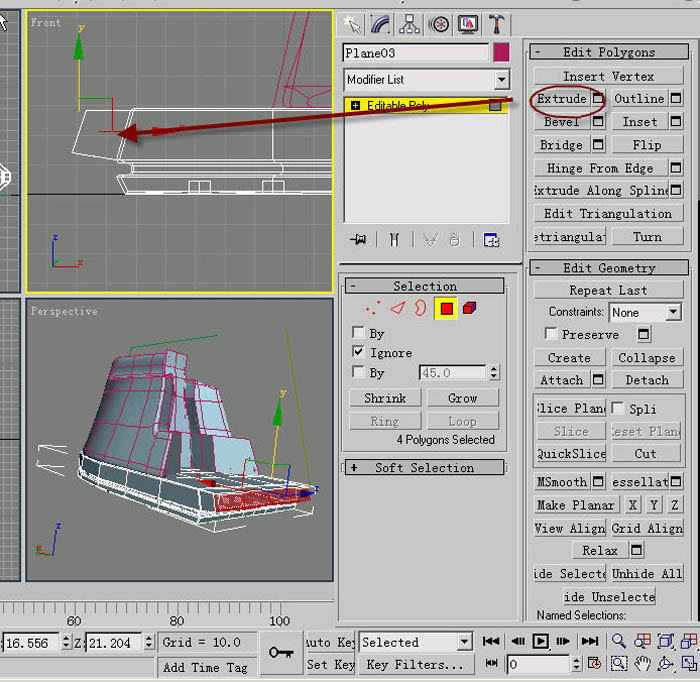The height and width of the screenshot is (682, 700).
Task: Open the Display panel tab
Action: click(x=468, y=24)
